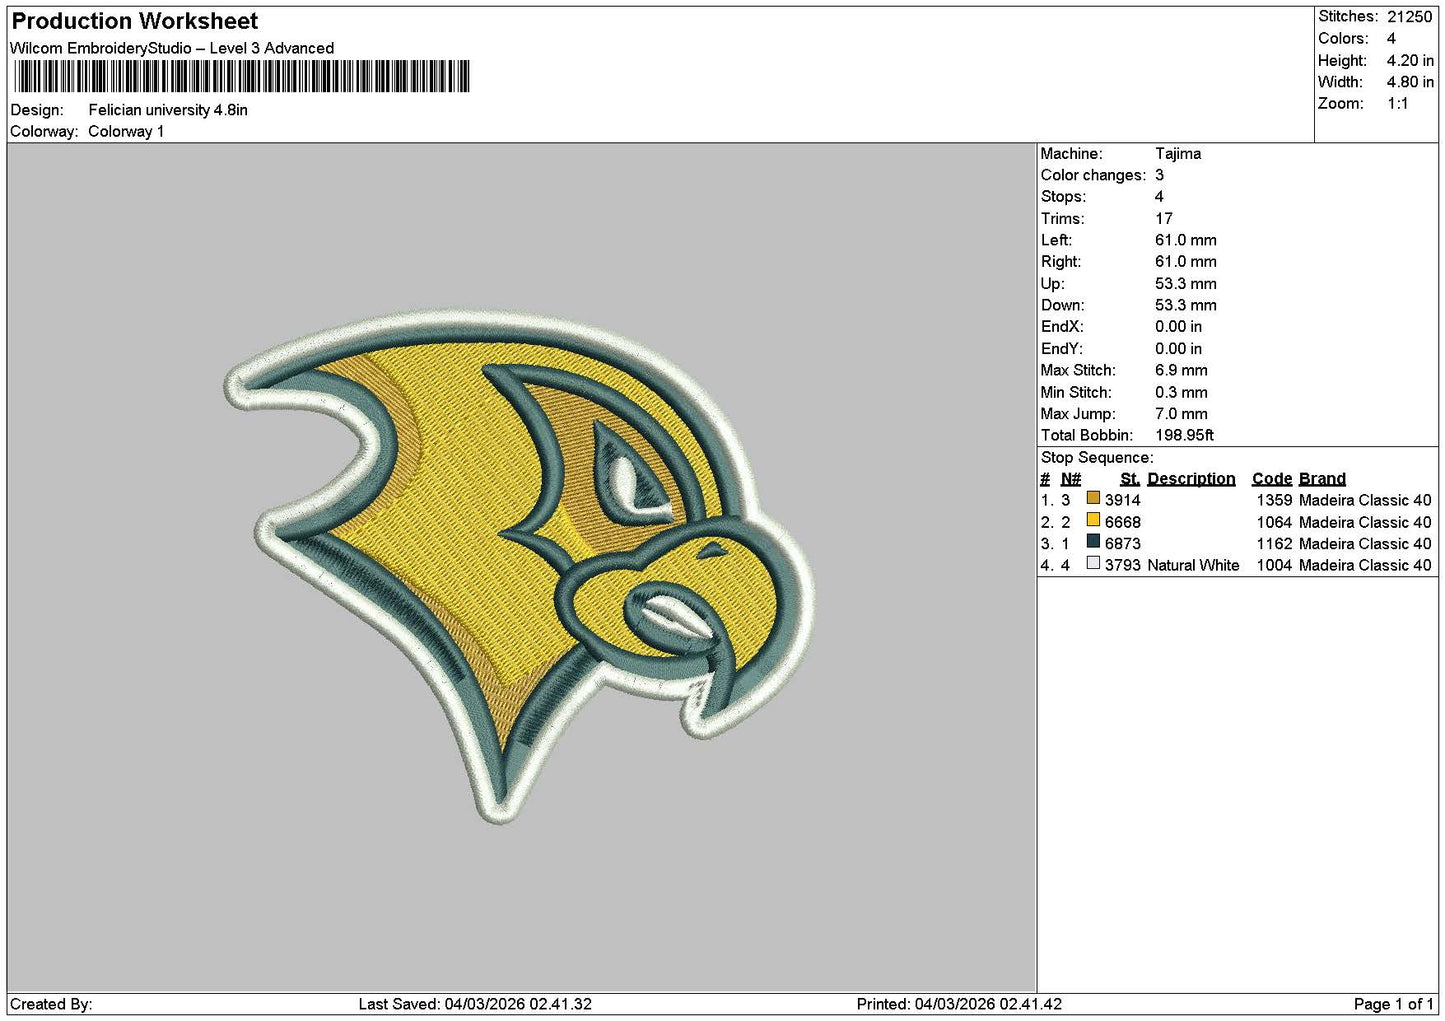Click the embroidered falcon head design preview
The height and width of the screenshot is (1021, 1445).
(x=519, y=565)
